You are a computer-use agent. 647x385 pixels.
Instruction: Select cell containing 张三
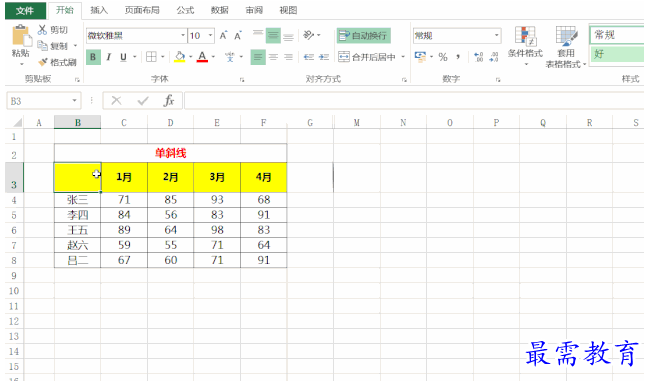[78, 200]
